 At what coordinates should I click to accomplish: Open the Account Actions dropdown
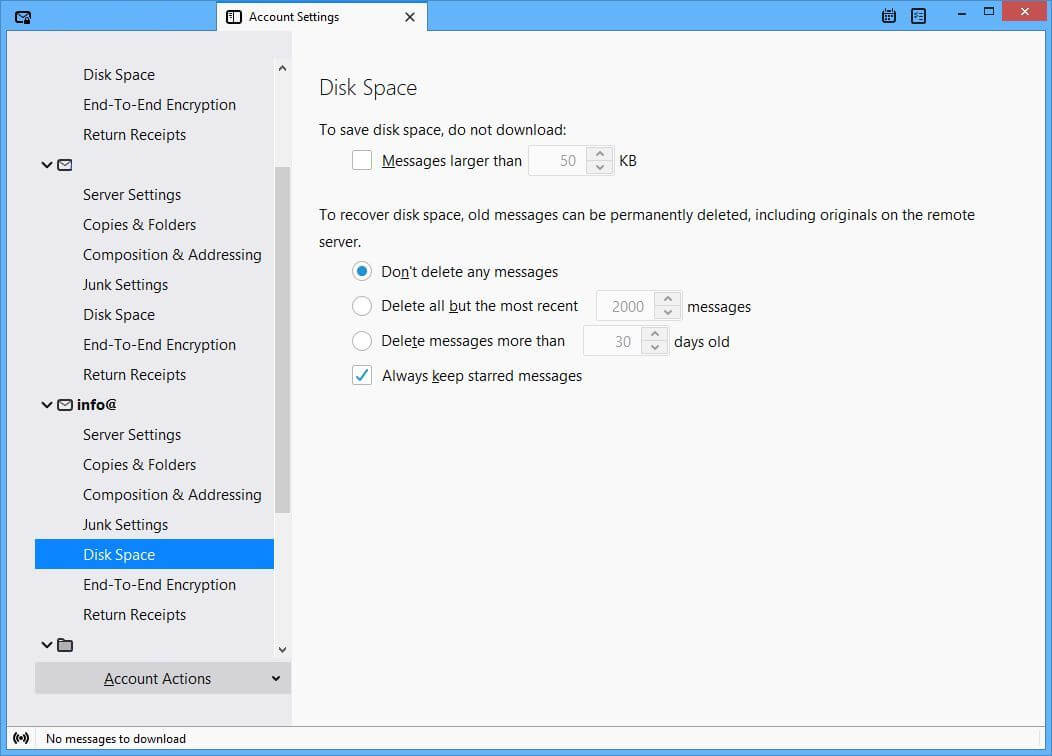click(x=163, y=678)
